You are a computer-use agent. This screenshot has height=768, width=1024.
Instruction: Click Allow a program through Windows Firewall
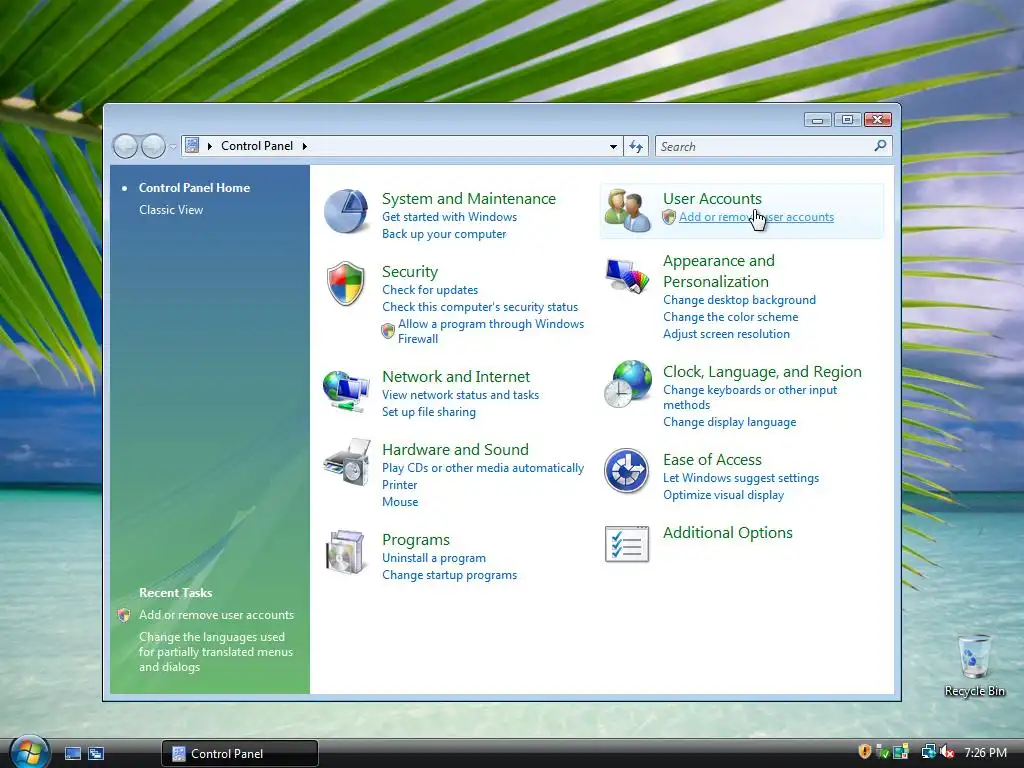[491, 331]
